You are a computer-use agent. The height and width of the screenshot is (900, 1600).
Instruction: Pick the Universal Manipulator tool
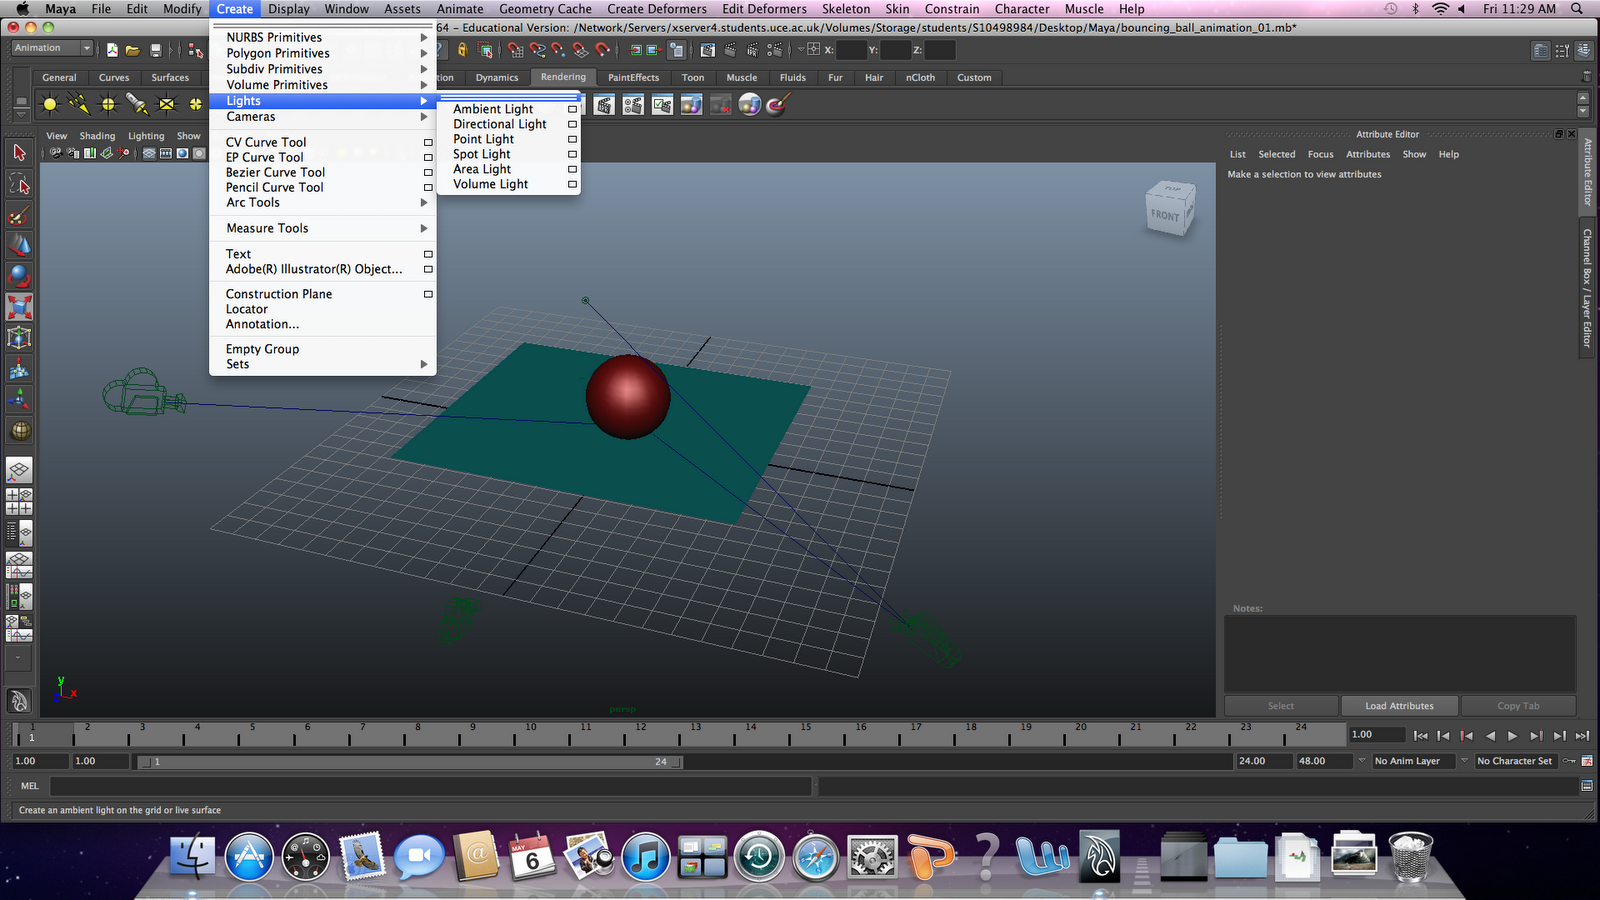click(x=19, y=338)
